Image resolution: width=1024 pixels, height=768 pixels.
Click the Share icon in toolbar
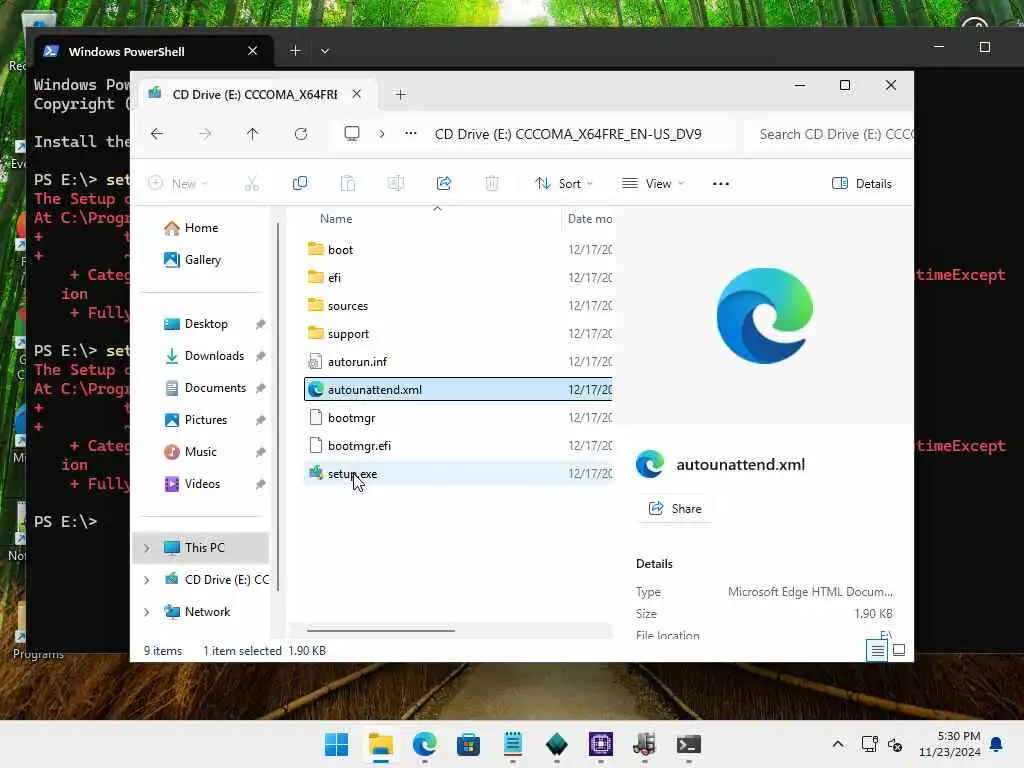[444, 184]
